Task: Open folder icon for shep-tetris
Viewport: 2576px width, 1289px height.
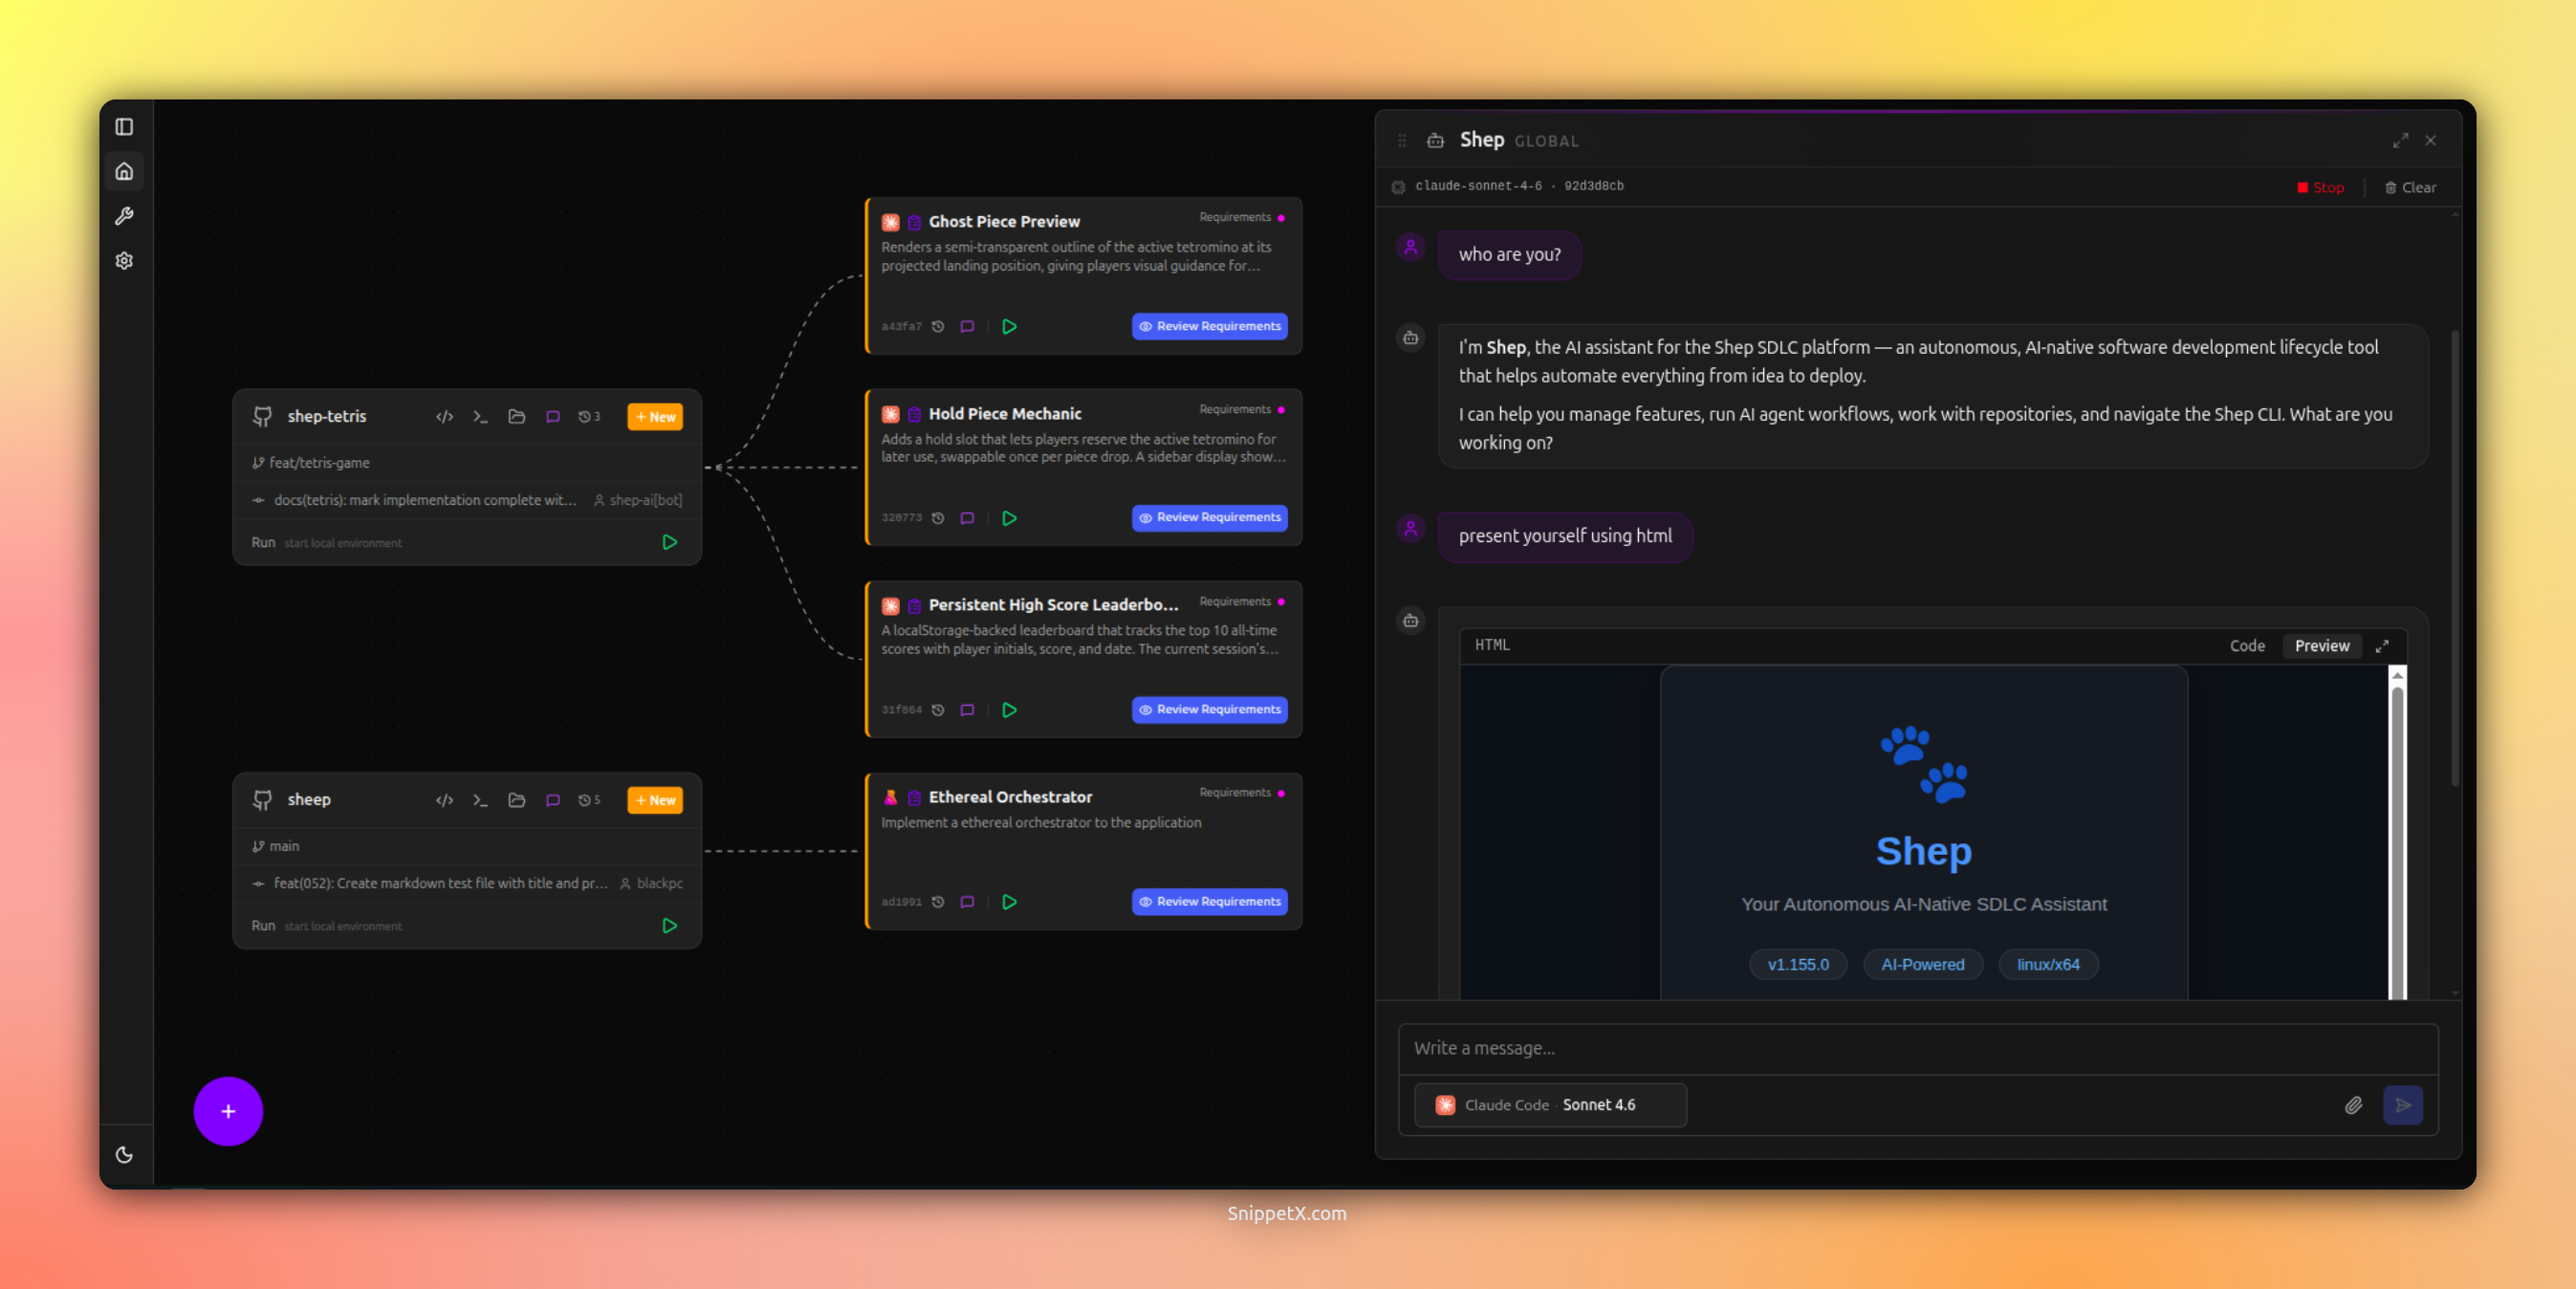Action: [x=517, y=417]
